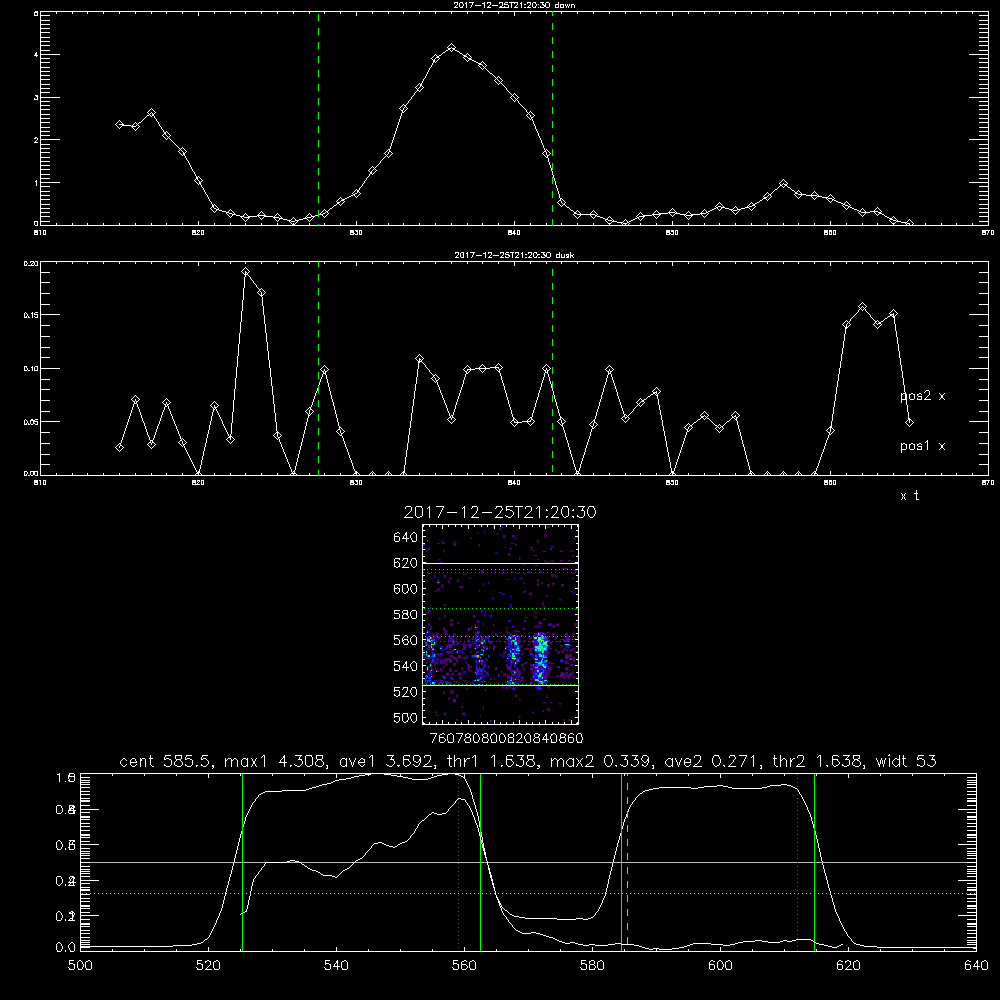
Task: Click the secondary small peak diamond near 857 in dawn plot
Action: click(783, 184)
